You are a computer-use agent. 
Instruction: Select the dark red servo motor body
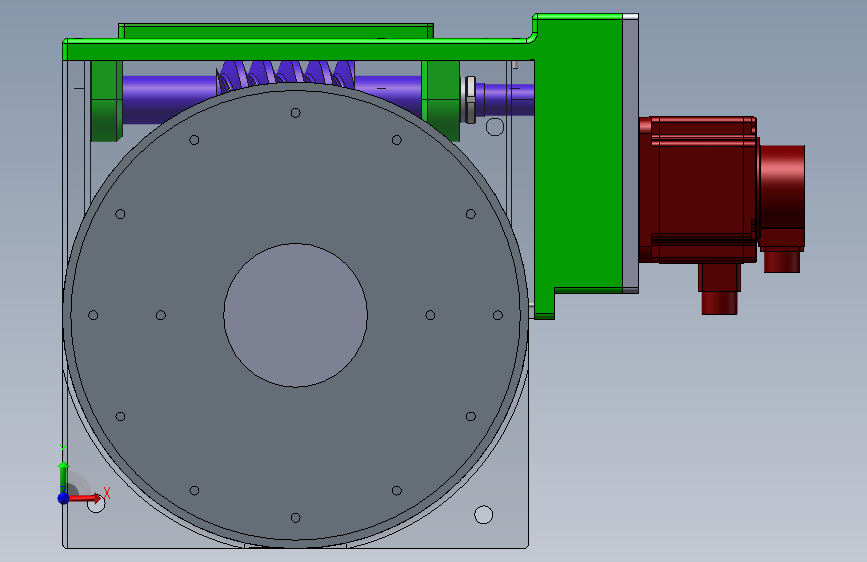(x=699, y=189)
